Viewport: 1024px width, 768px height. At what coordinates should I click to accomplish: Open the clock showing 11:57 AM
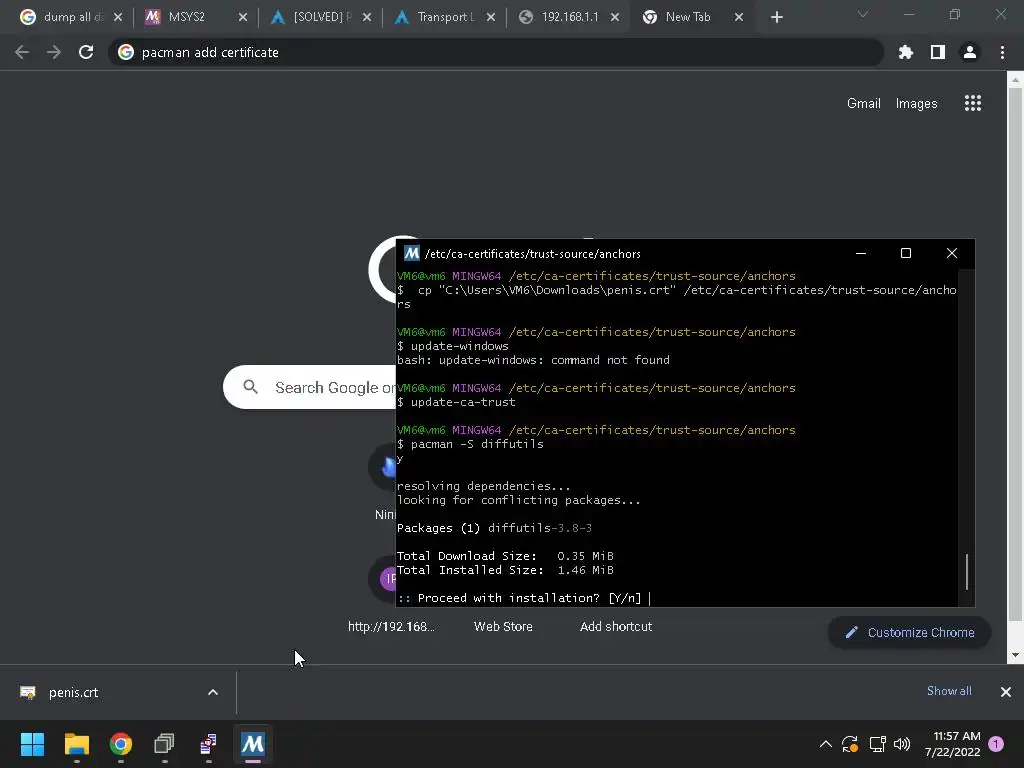(952, 744)
